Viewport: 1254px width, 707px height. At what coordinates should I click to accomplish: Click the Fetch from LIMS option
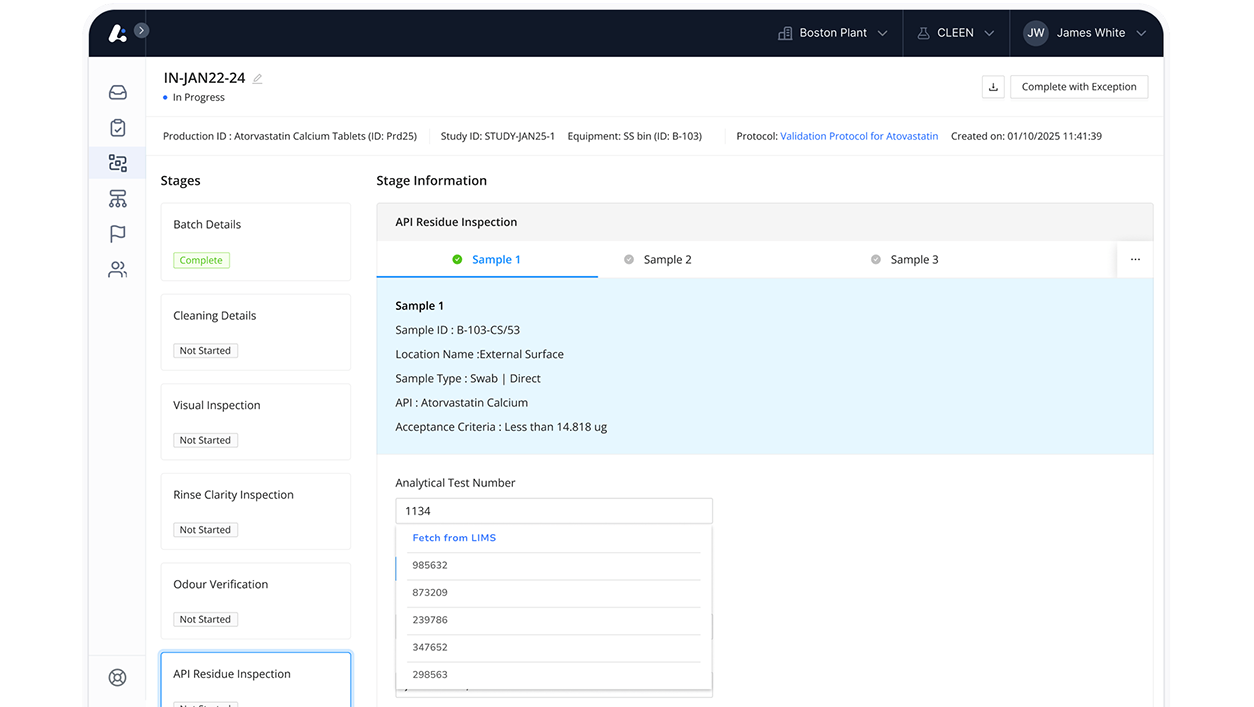click(x=454, y=537)
